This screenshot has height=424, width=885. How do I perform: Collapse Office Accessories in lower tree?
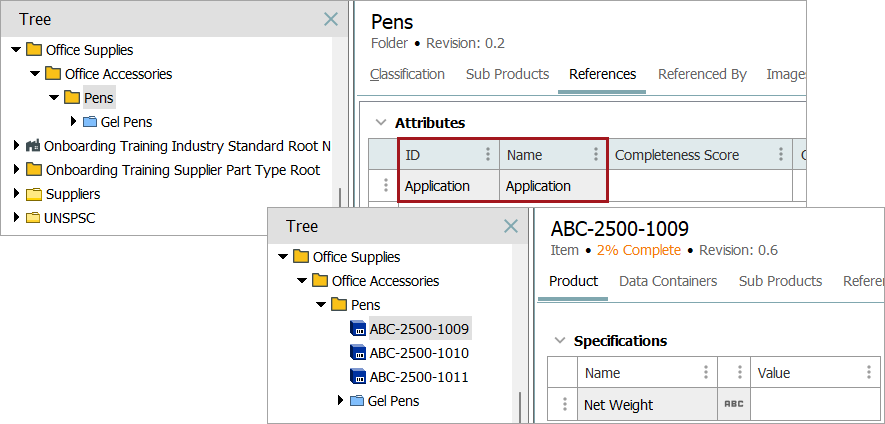(x=302, y=281)
